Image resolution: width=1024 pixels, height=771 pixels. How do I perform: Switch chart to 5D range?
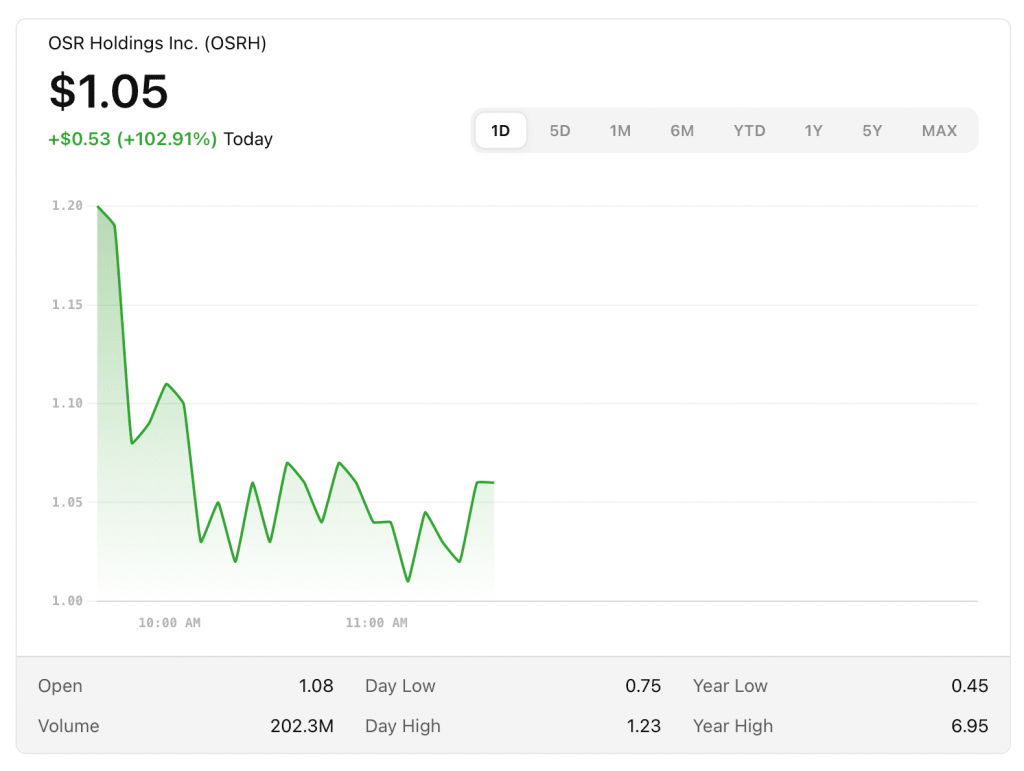[x=560, y=131]
